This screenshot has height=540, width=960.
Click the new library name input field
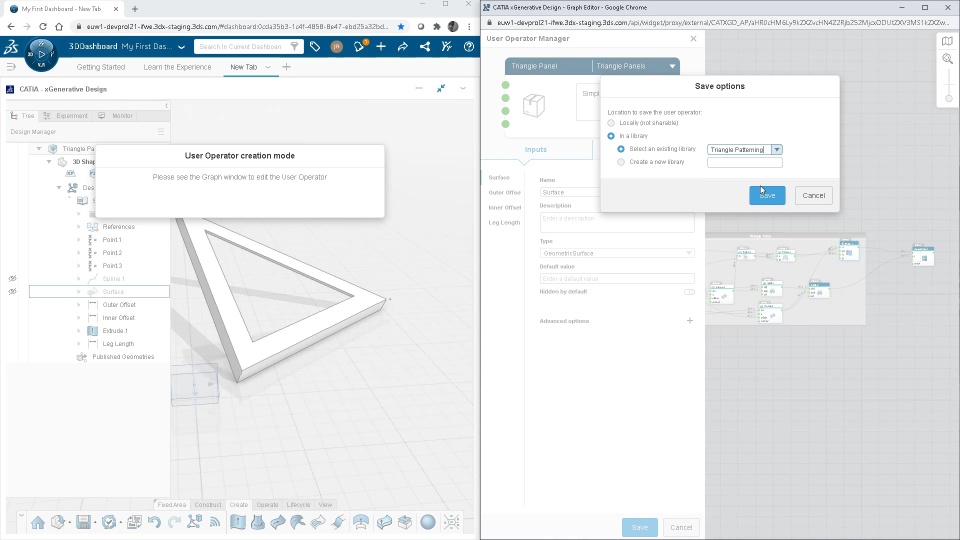[x=744, y=162]
